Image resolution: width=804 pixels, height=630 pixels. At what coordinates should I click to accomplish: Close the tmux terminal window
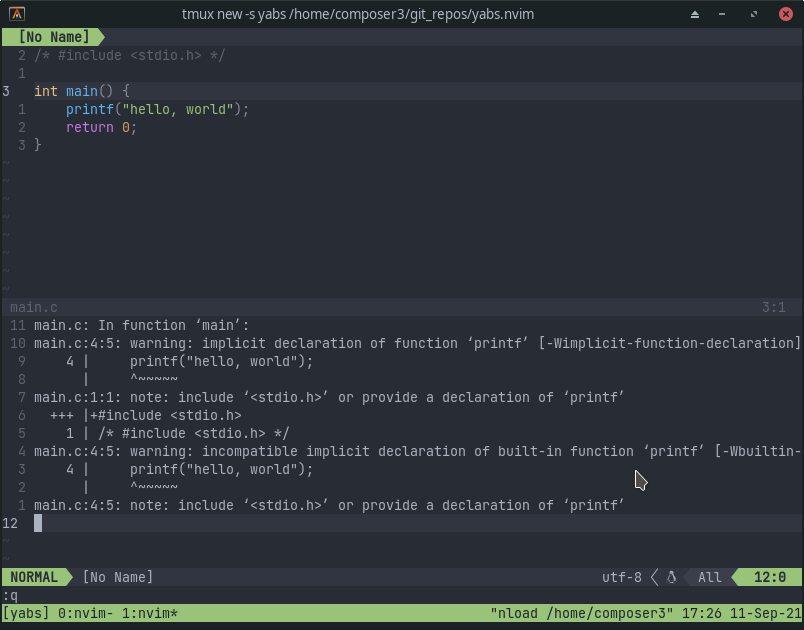(786, 14)
